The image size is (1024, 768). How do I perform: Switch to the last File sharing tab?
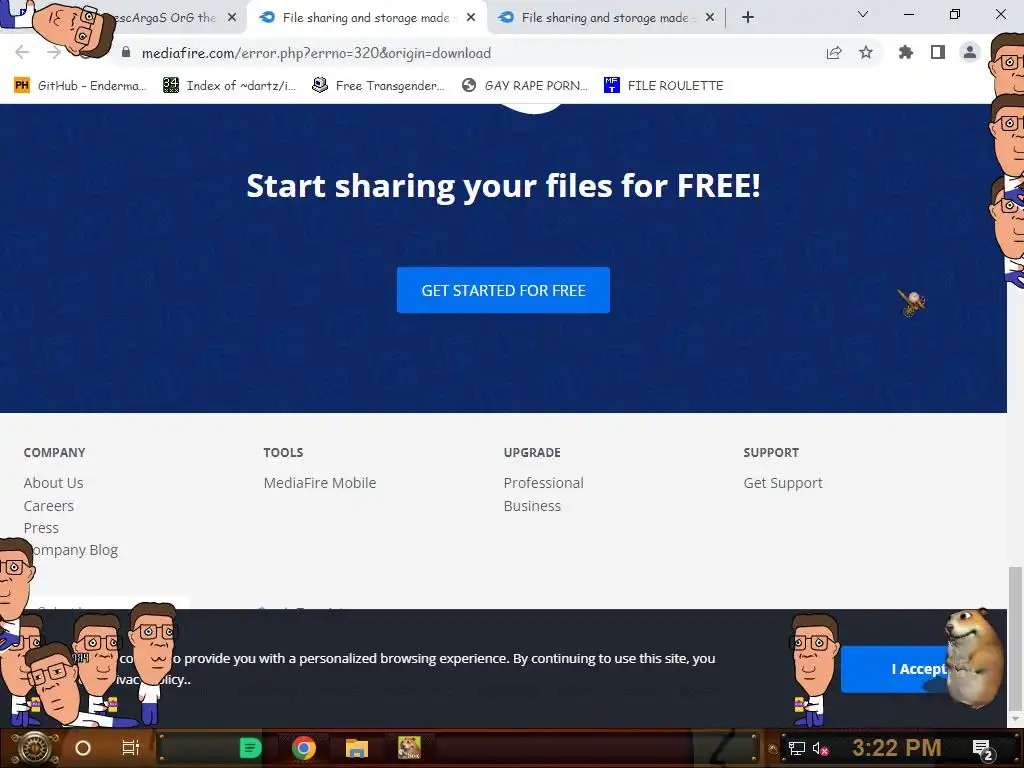tap(605, 18)
